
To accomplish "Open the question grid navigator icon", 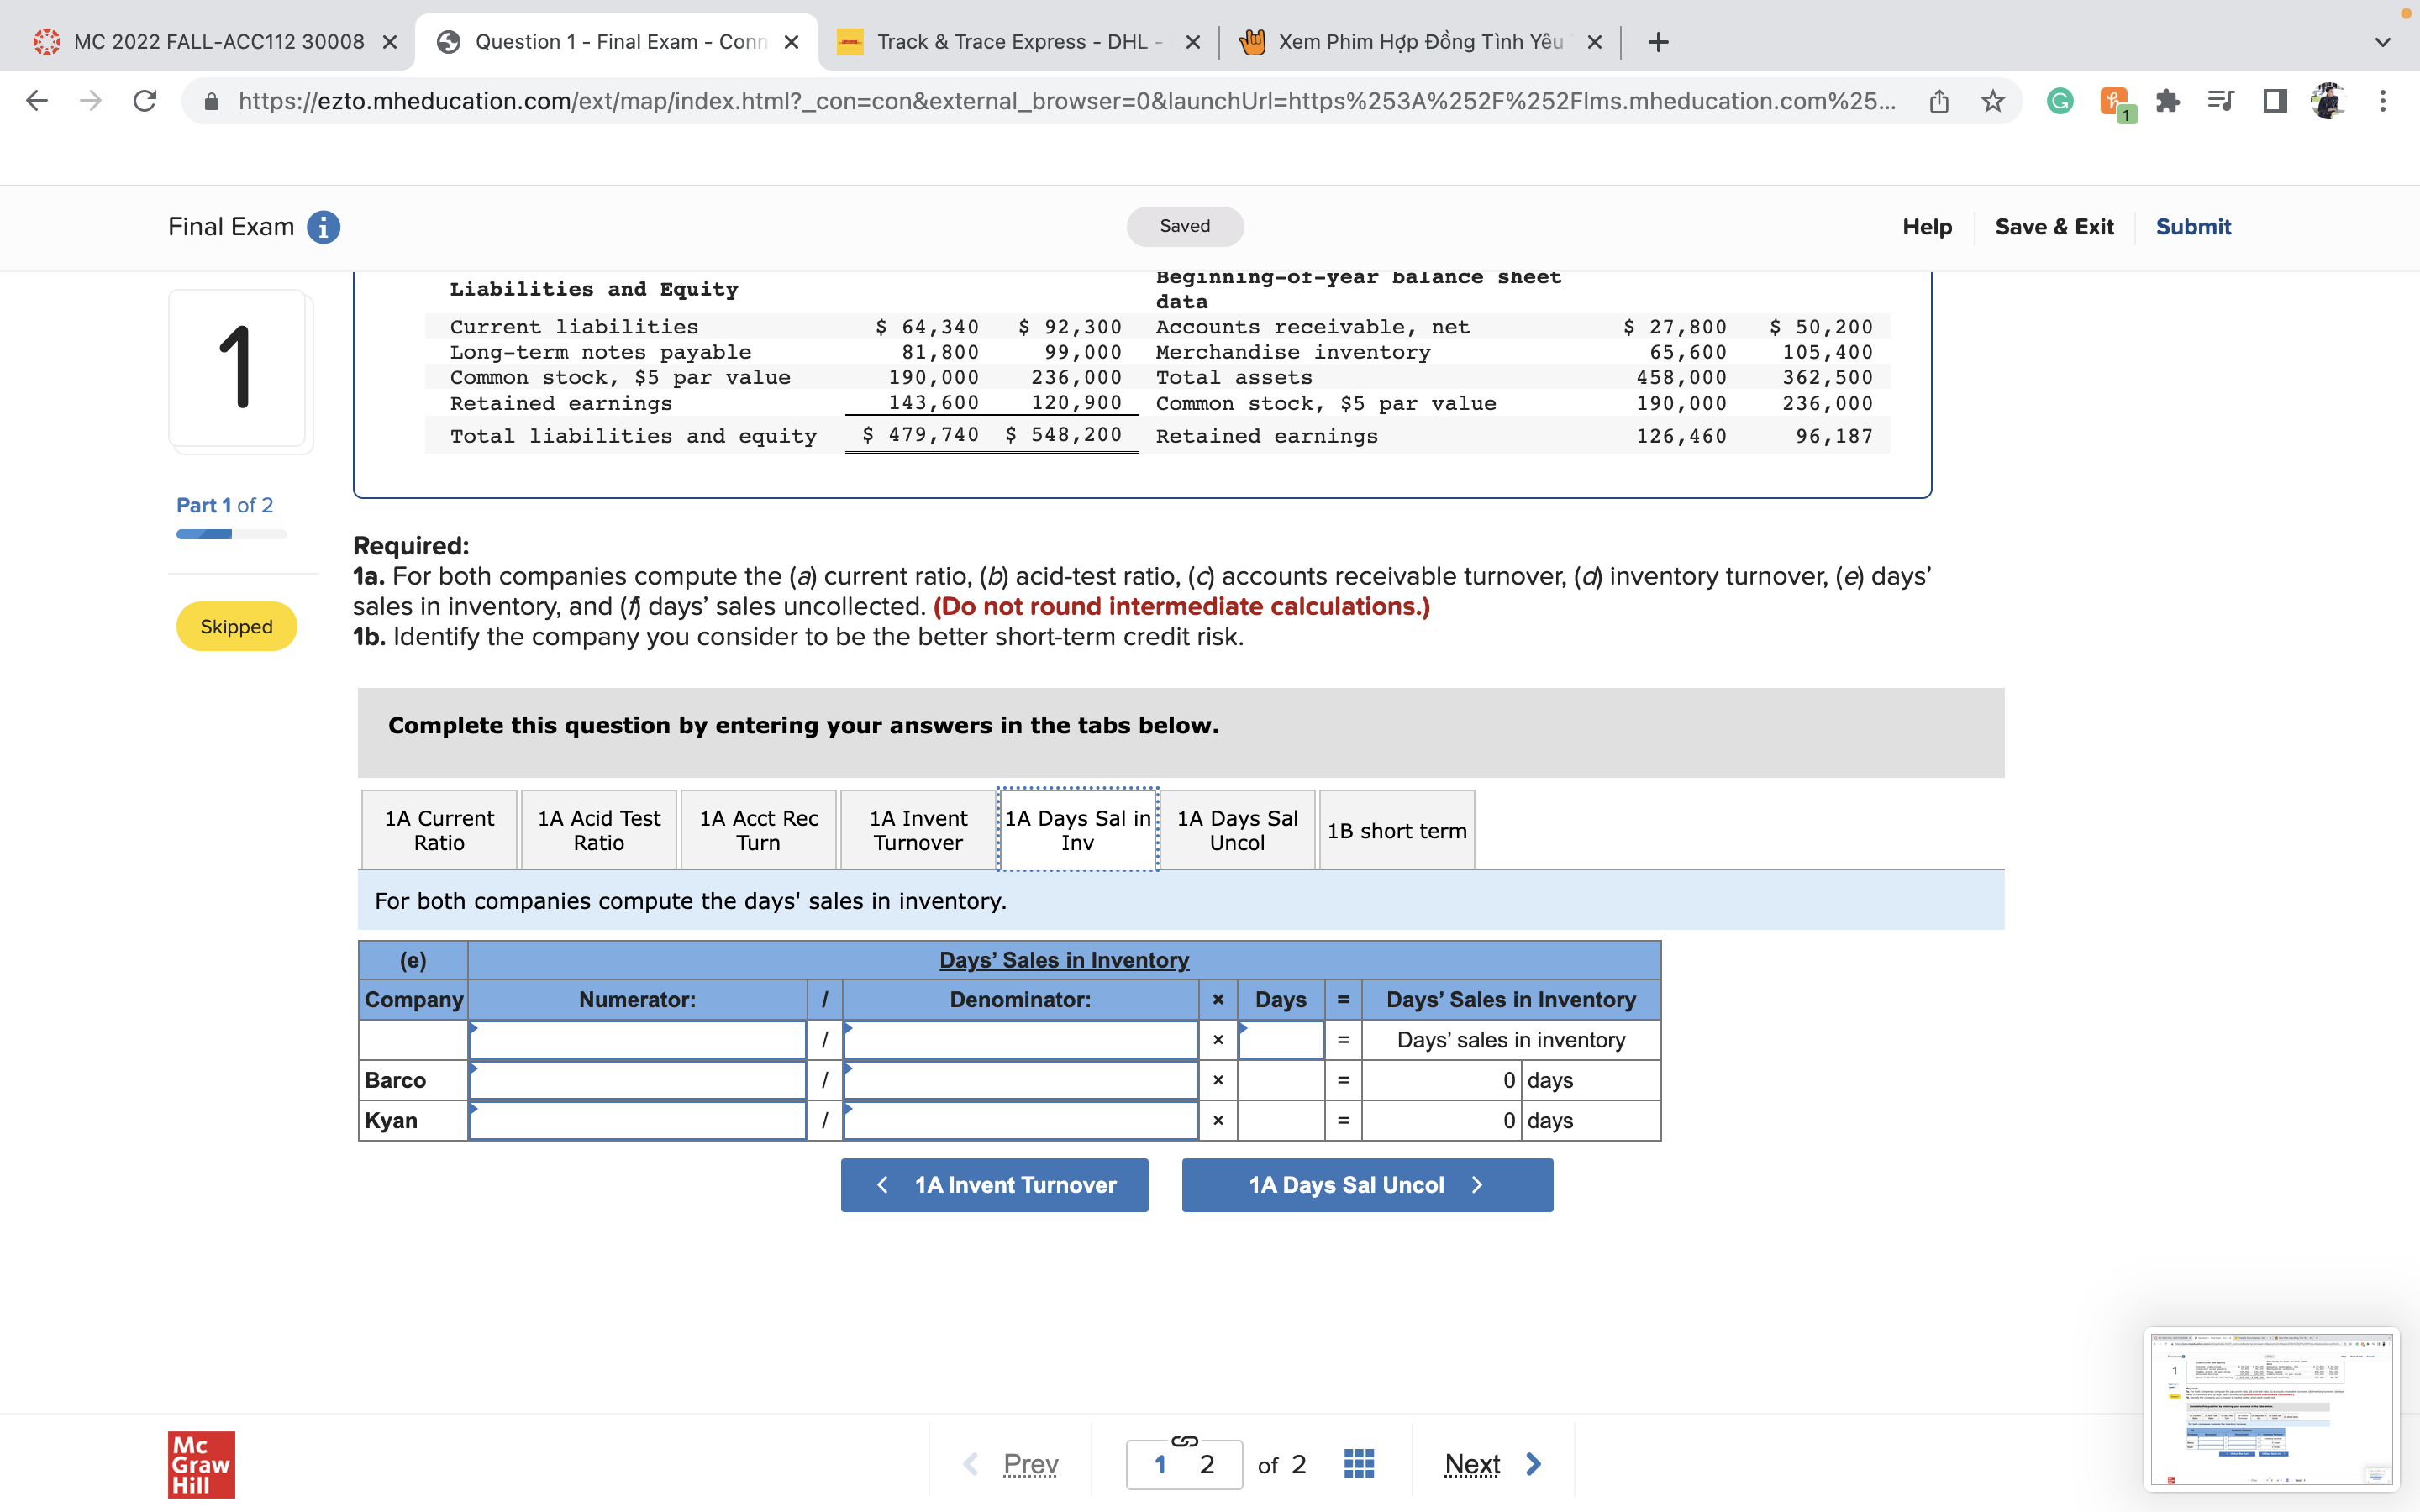I will pyautogui.click(x=1358, y=1464).
